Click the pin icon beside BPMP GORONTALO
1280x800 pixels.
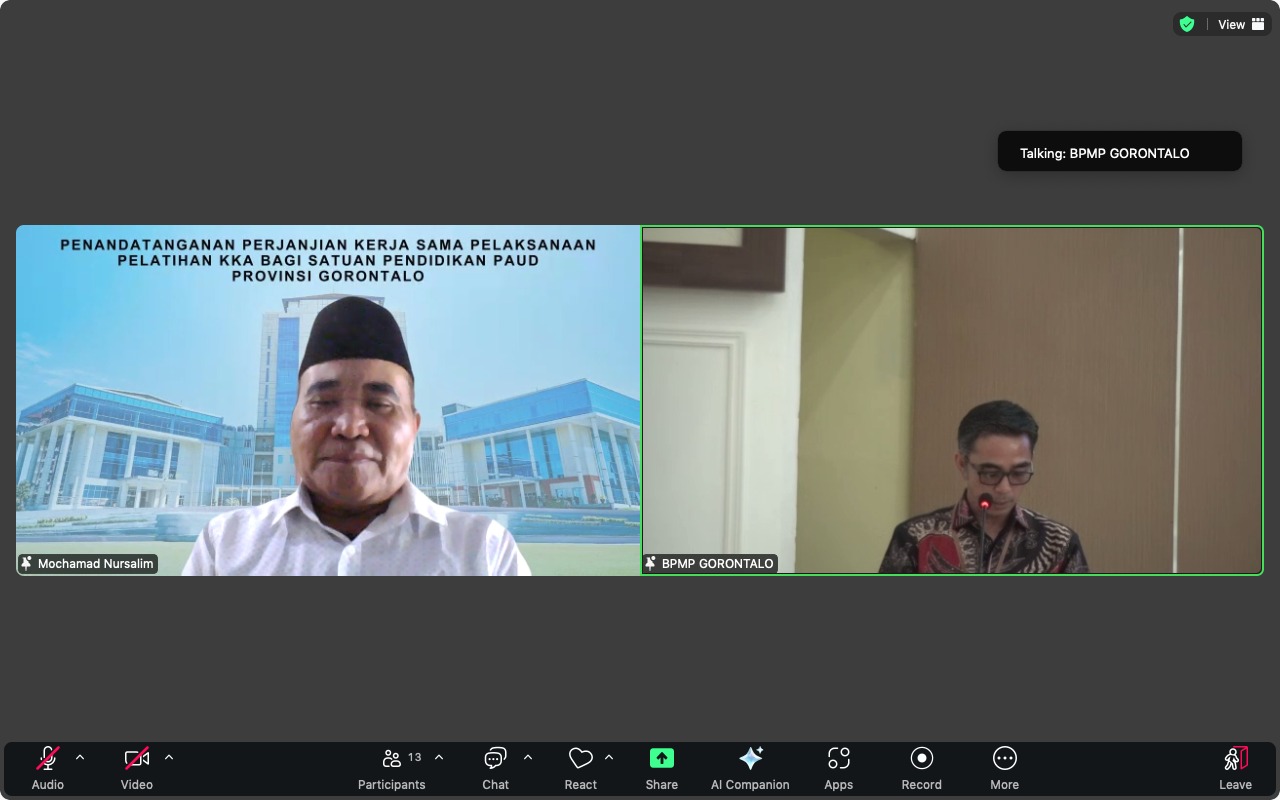click(651, 564)
